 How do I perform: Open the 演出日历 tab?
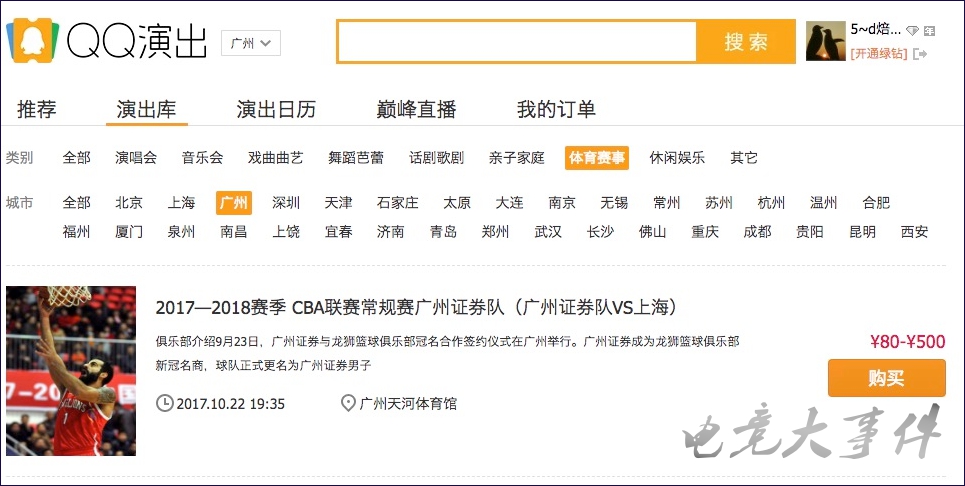click(276, 110)
